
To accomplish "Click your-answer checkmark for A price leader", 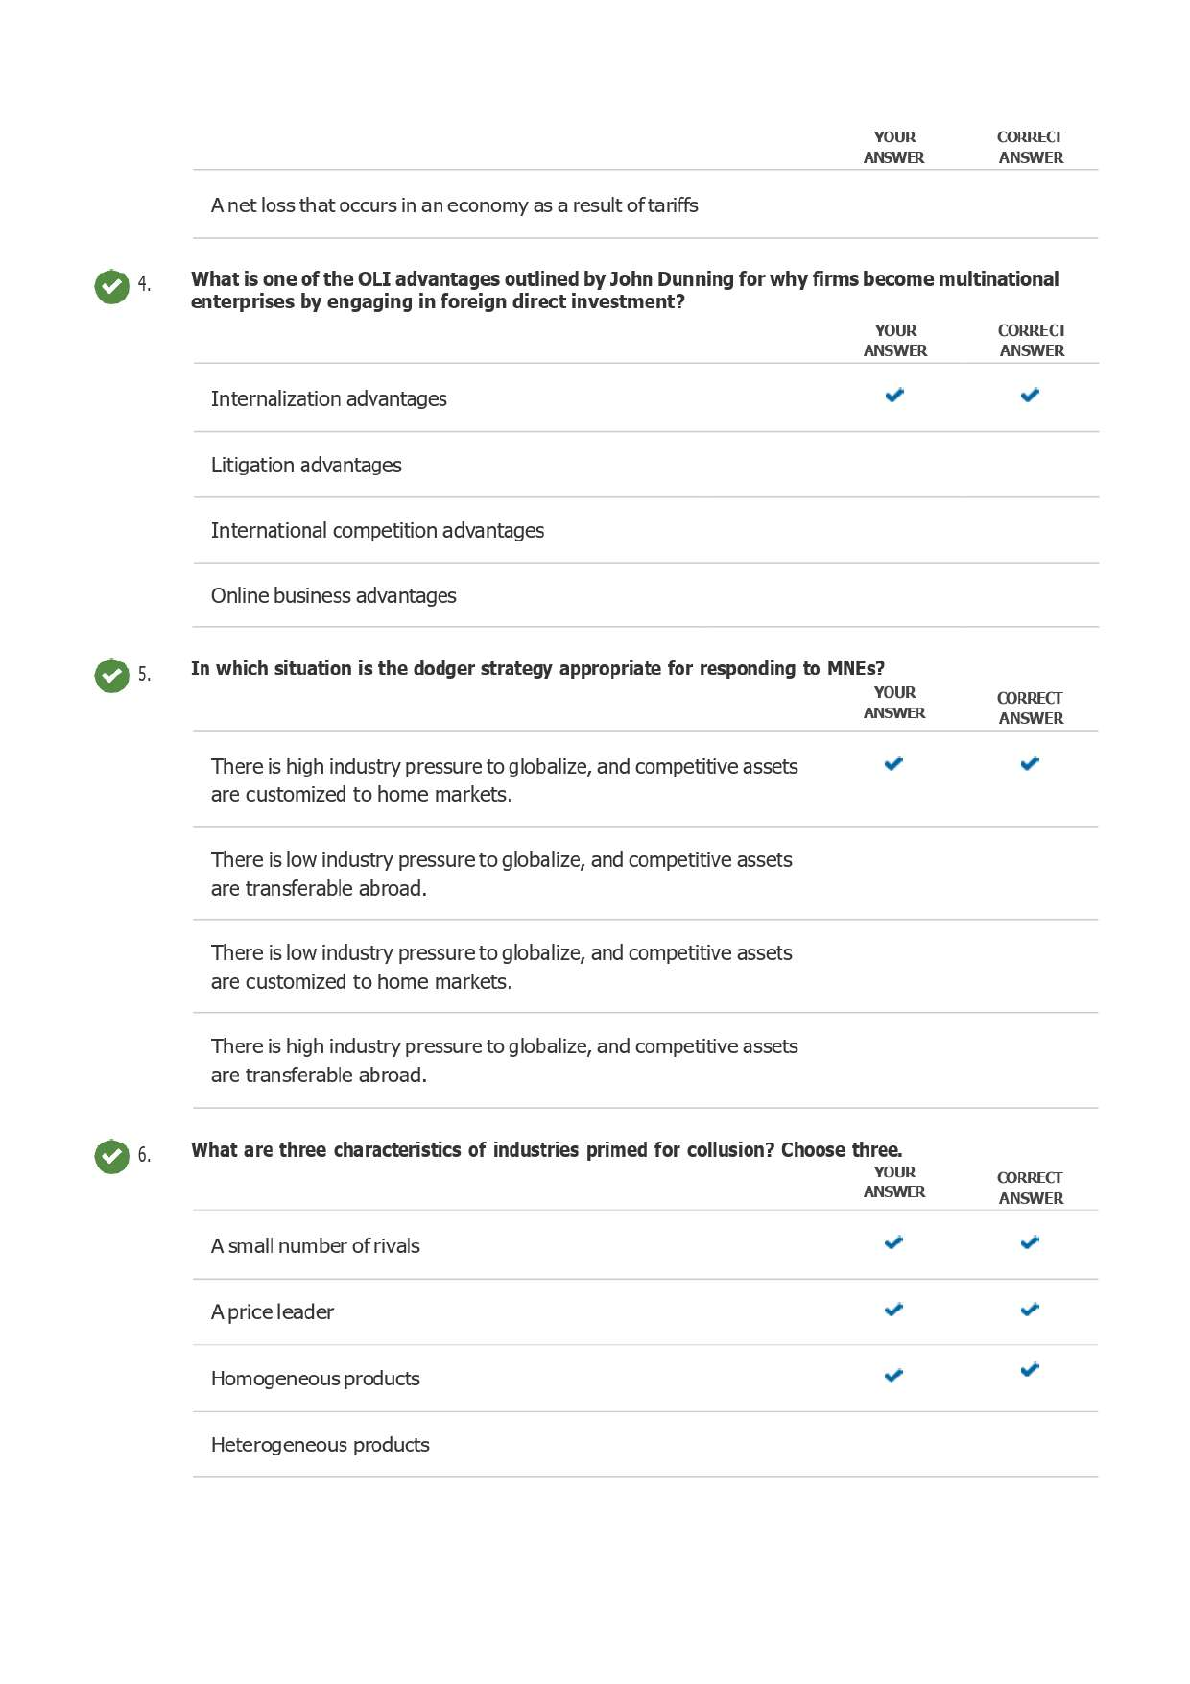I will coord(894,1309).
